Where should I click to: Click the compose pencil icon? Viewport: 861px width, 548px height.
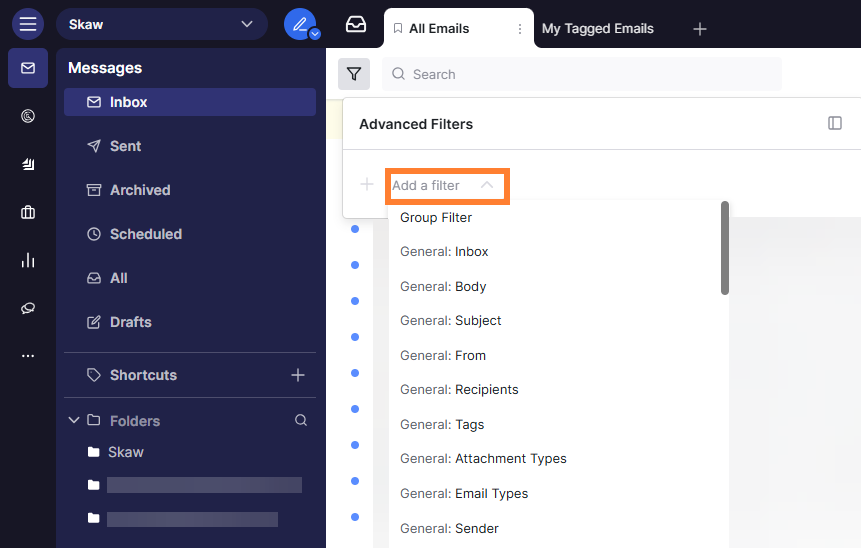pyautogui.click(x=299, y=24)
